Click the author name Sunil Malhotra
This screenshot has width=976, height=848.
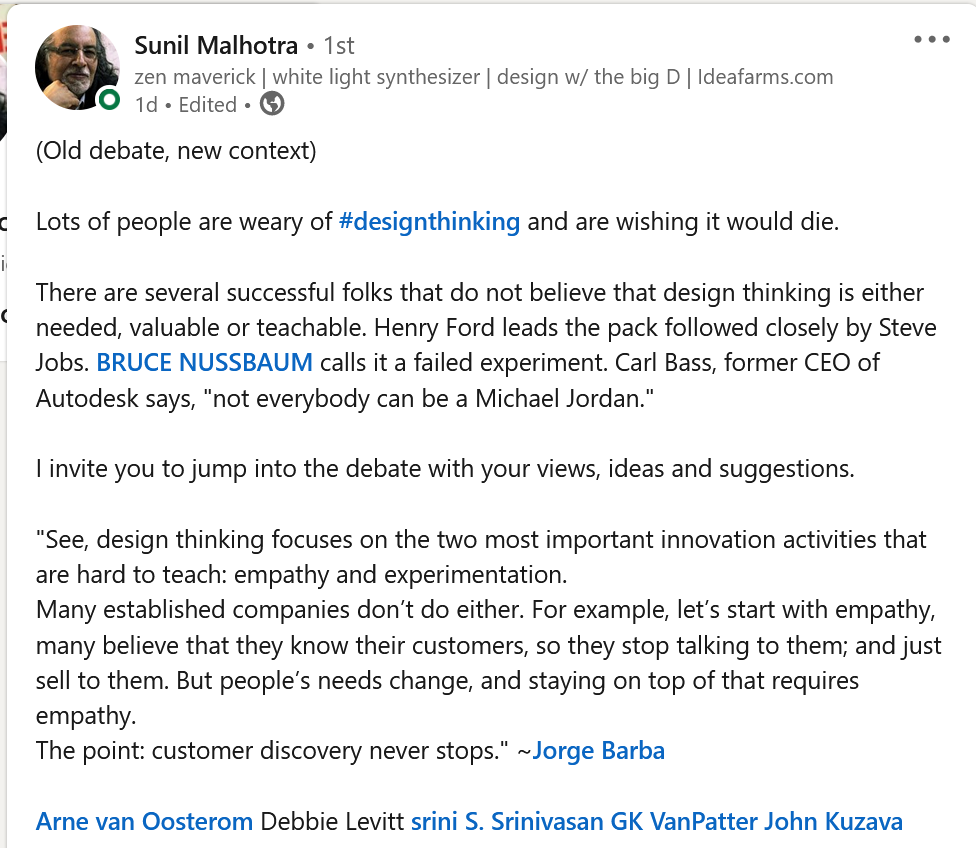[215, 45]
